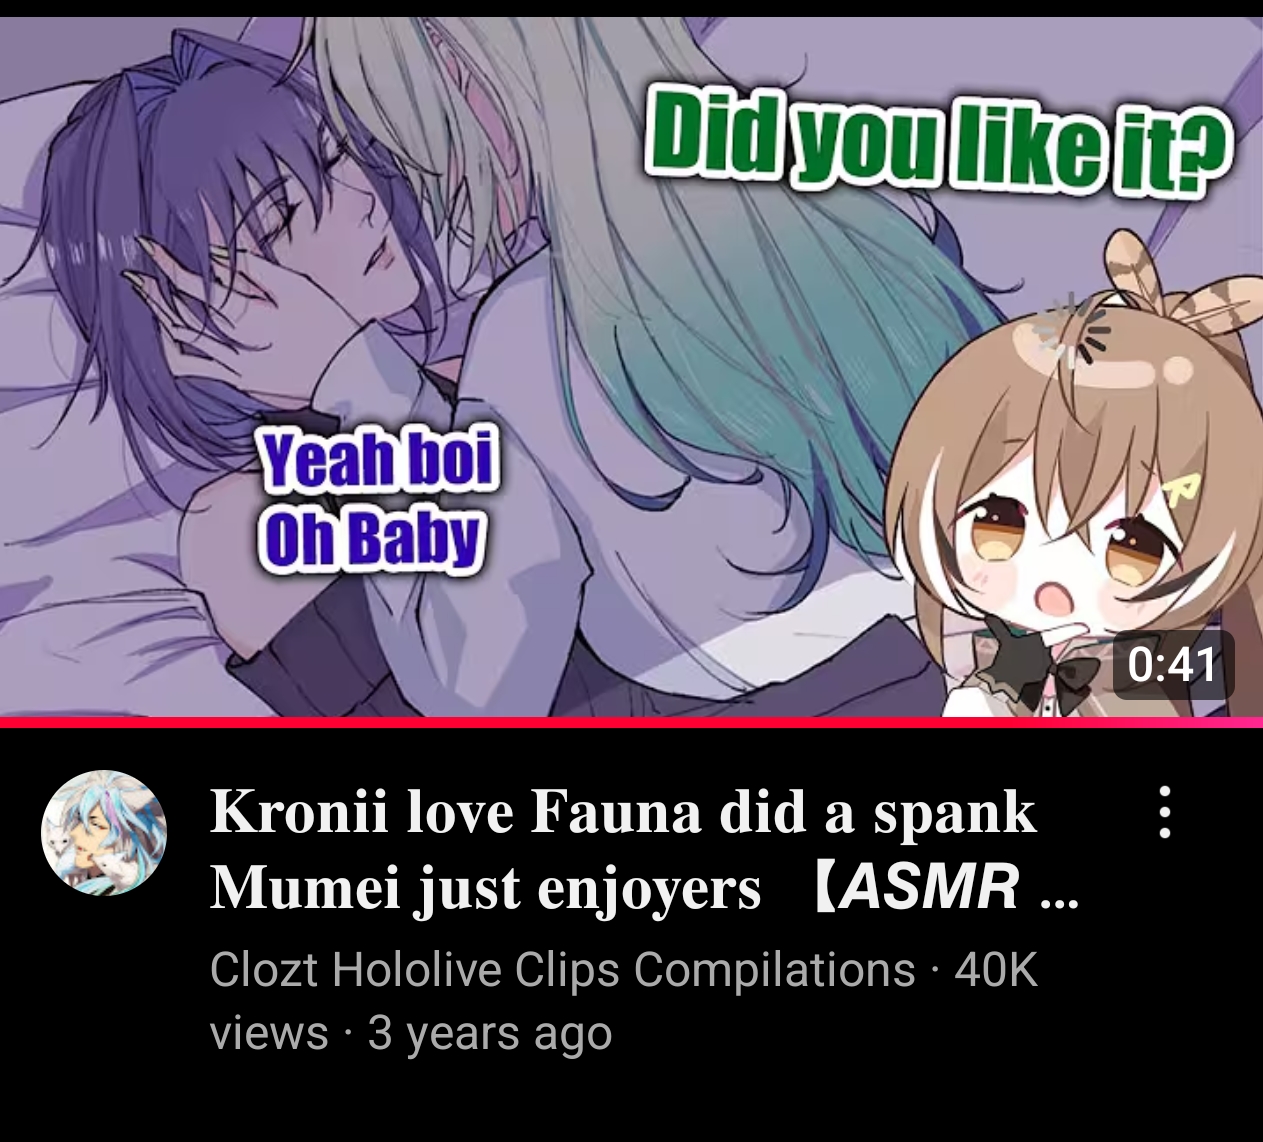The image size is (1263, 1142).
Task: Click the 'Did you like it?' caption
Action: [938, 140]
